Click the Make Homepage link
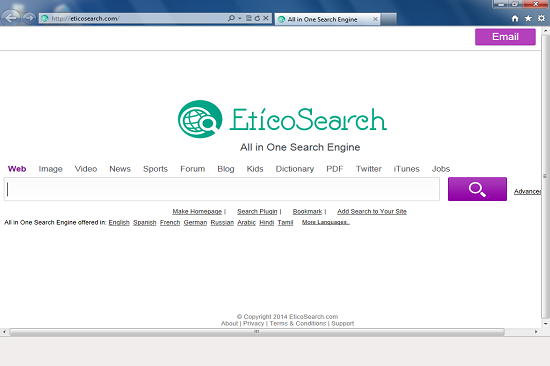 197,212
